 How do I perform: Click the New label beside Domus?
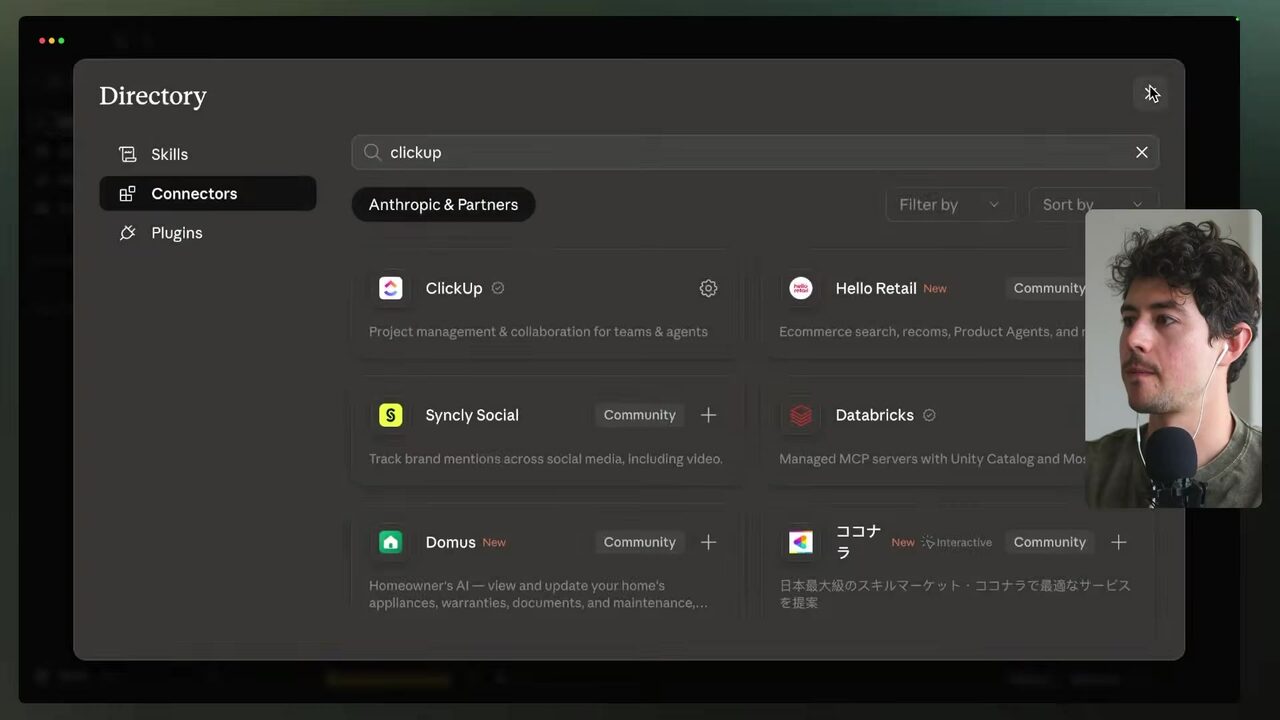pos(494,542)
